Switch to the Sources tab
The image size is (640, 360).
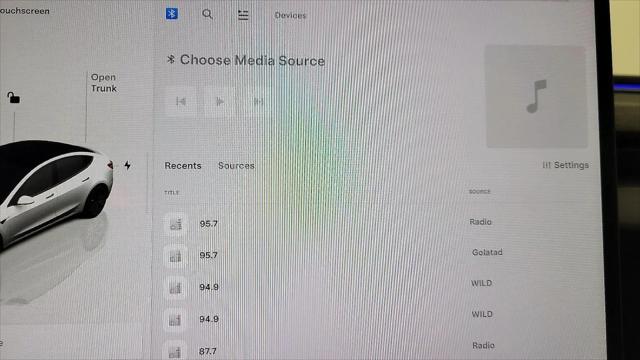click(236, 166)
